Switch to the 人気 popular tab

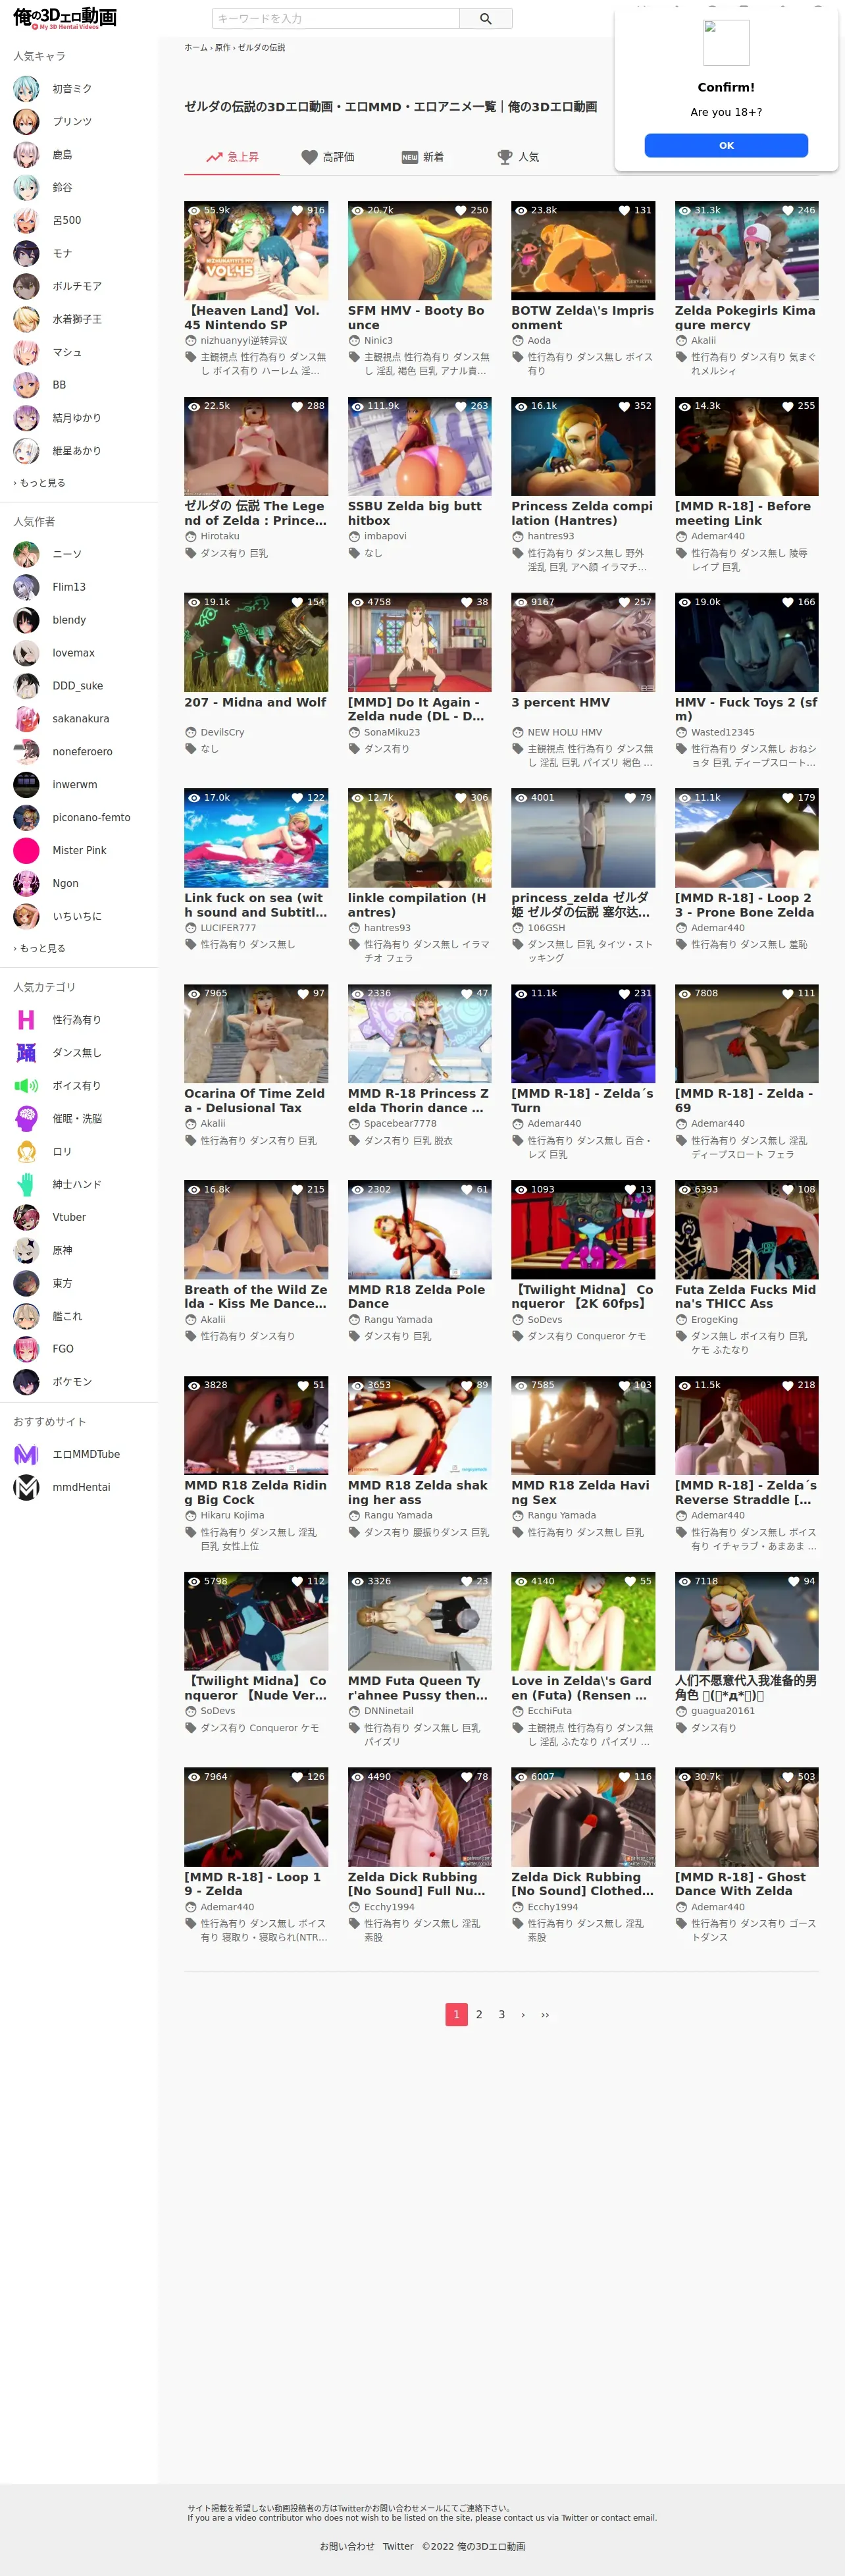[518, 157]
